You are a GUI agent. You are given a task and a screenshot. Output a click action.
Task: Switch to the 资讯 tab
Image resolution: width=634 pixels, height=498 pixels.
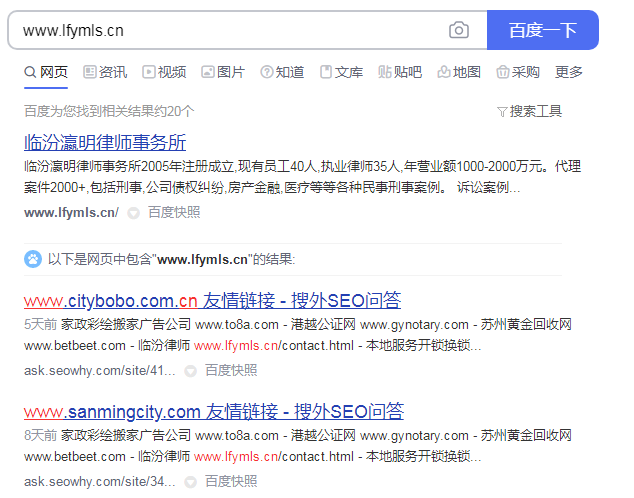tap(105, 72)
